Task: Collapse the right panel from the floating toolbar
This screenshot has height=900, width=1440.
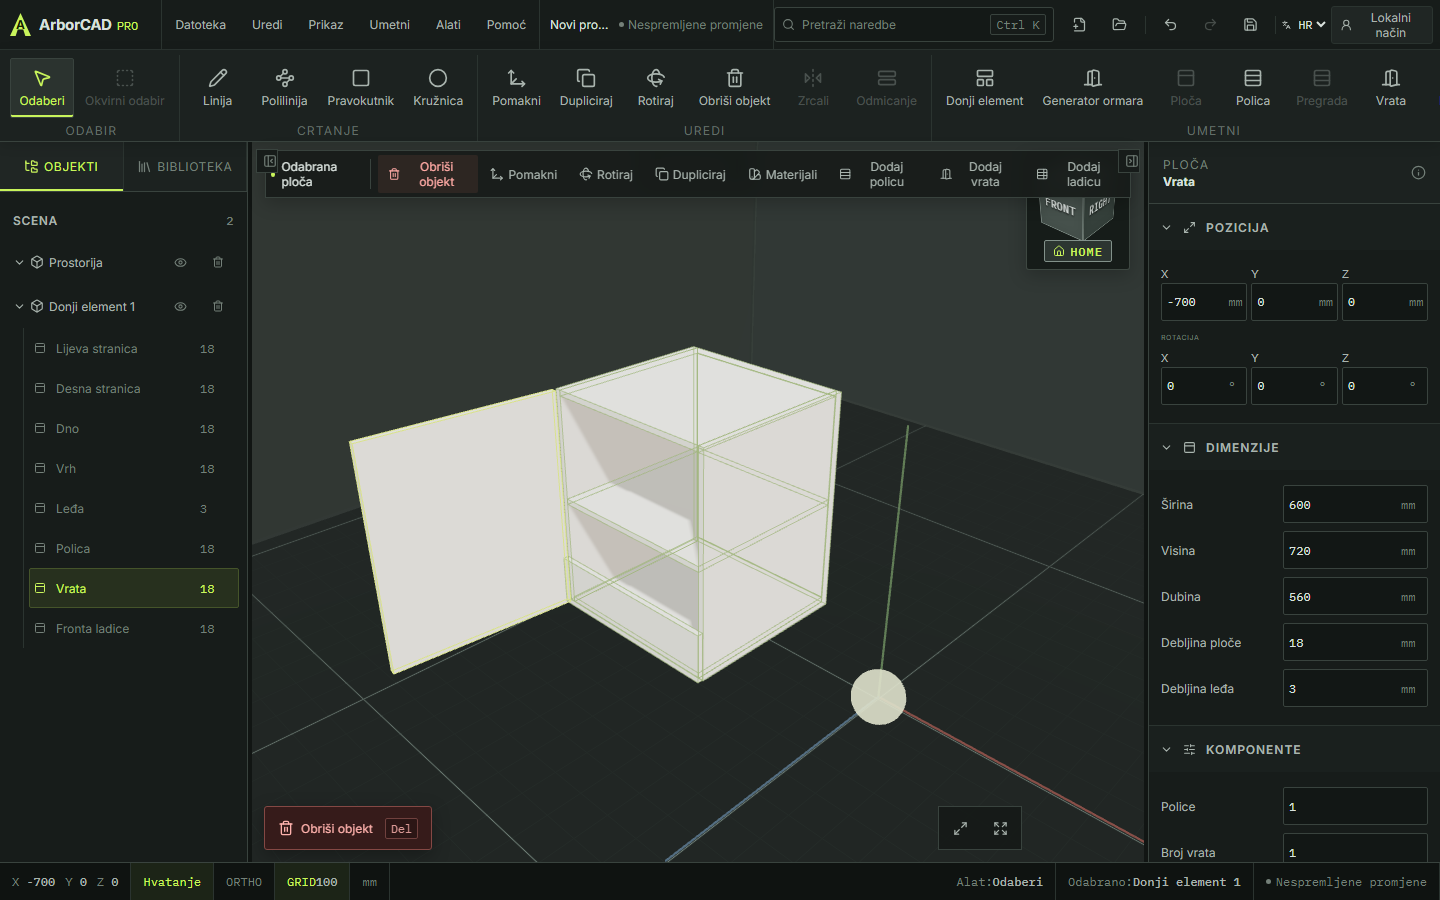Action: pos(1131,161)
